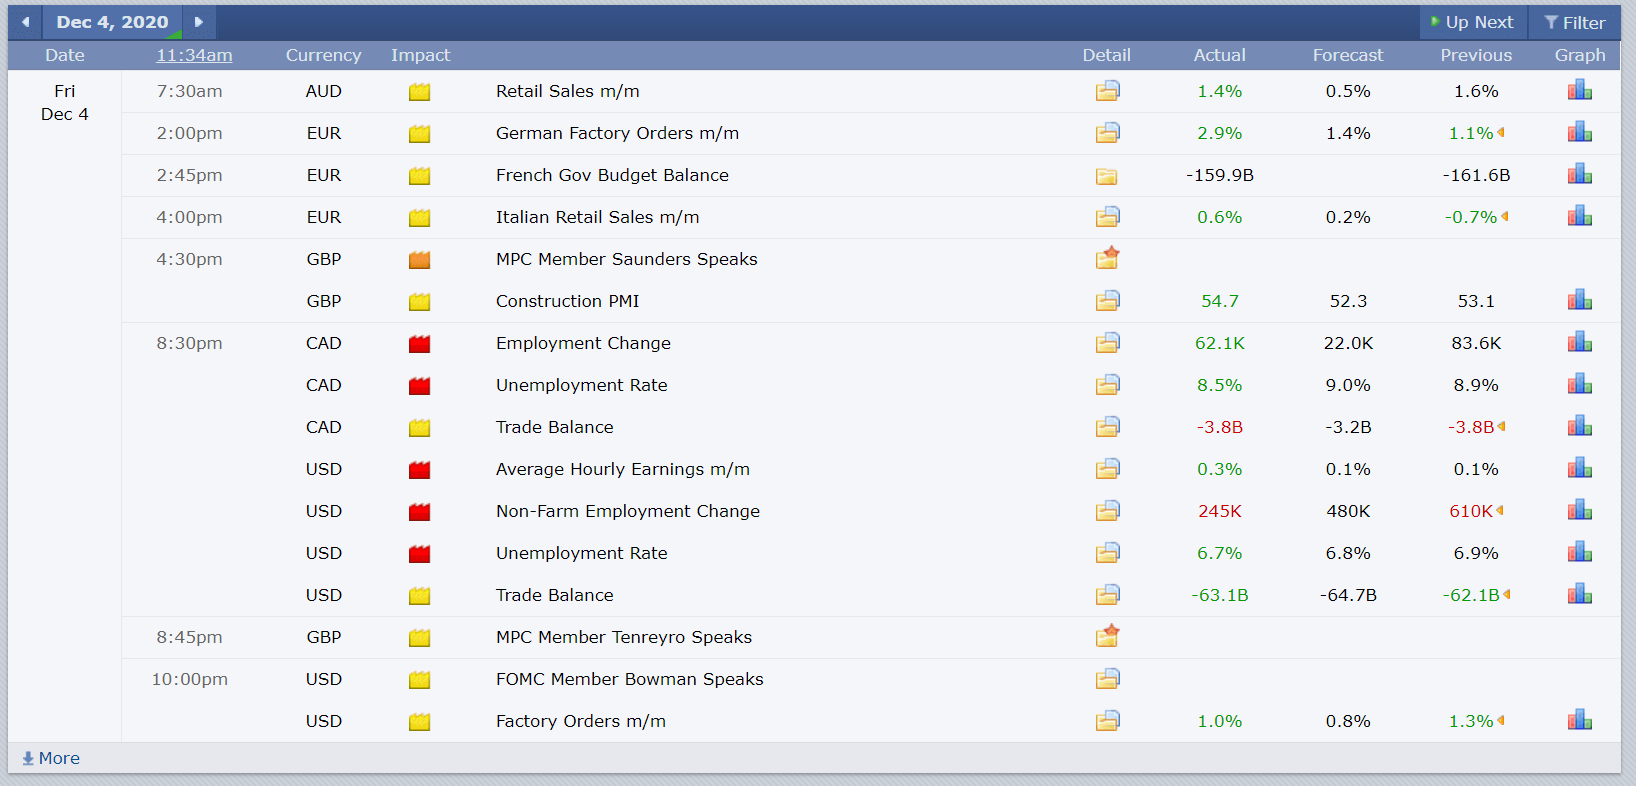
Task: Expand More events at bottom
Action: [51, 758]
